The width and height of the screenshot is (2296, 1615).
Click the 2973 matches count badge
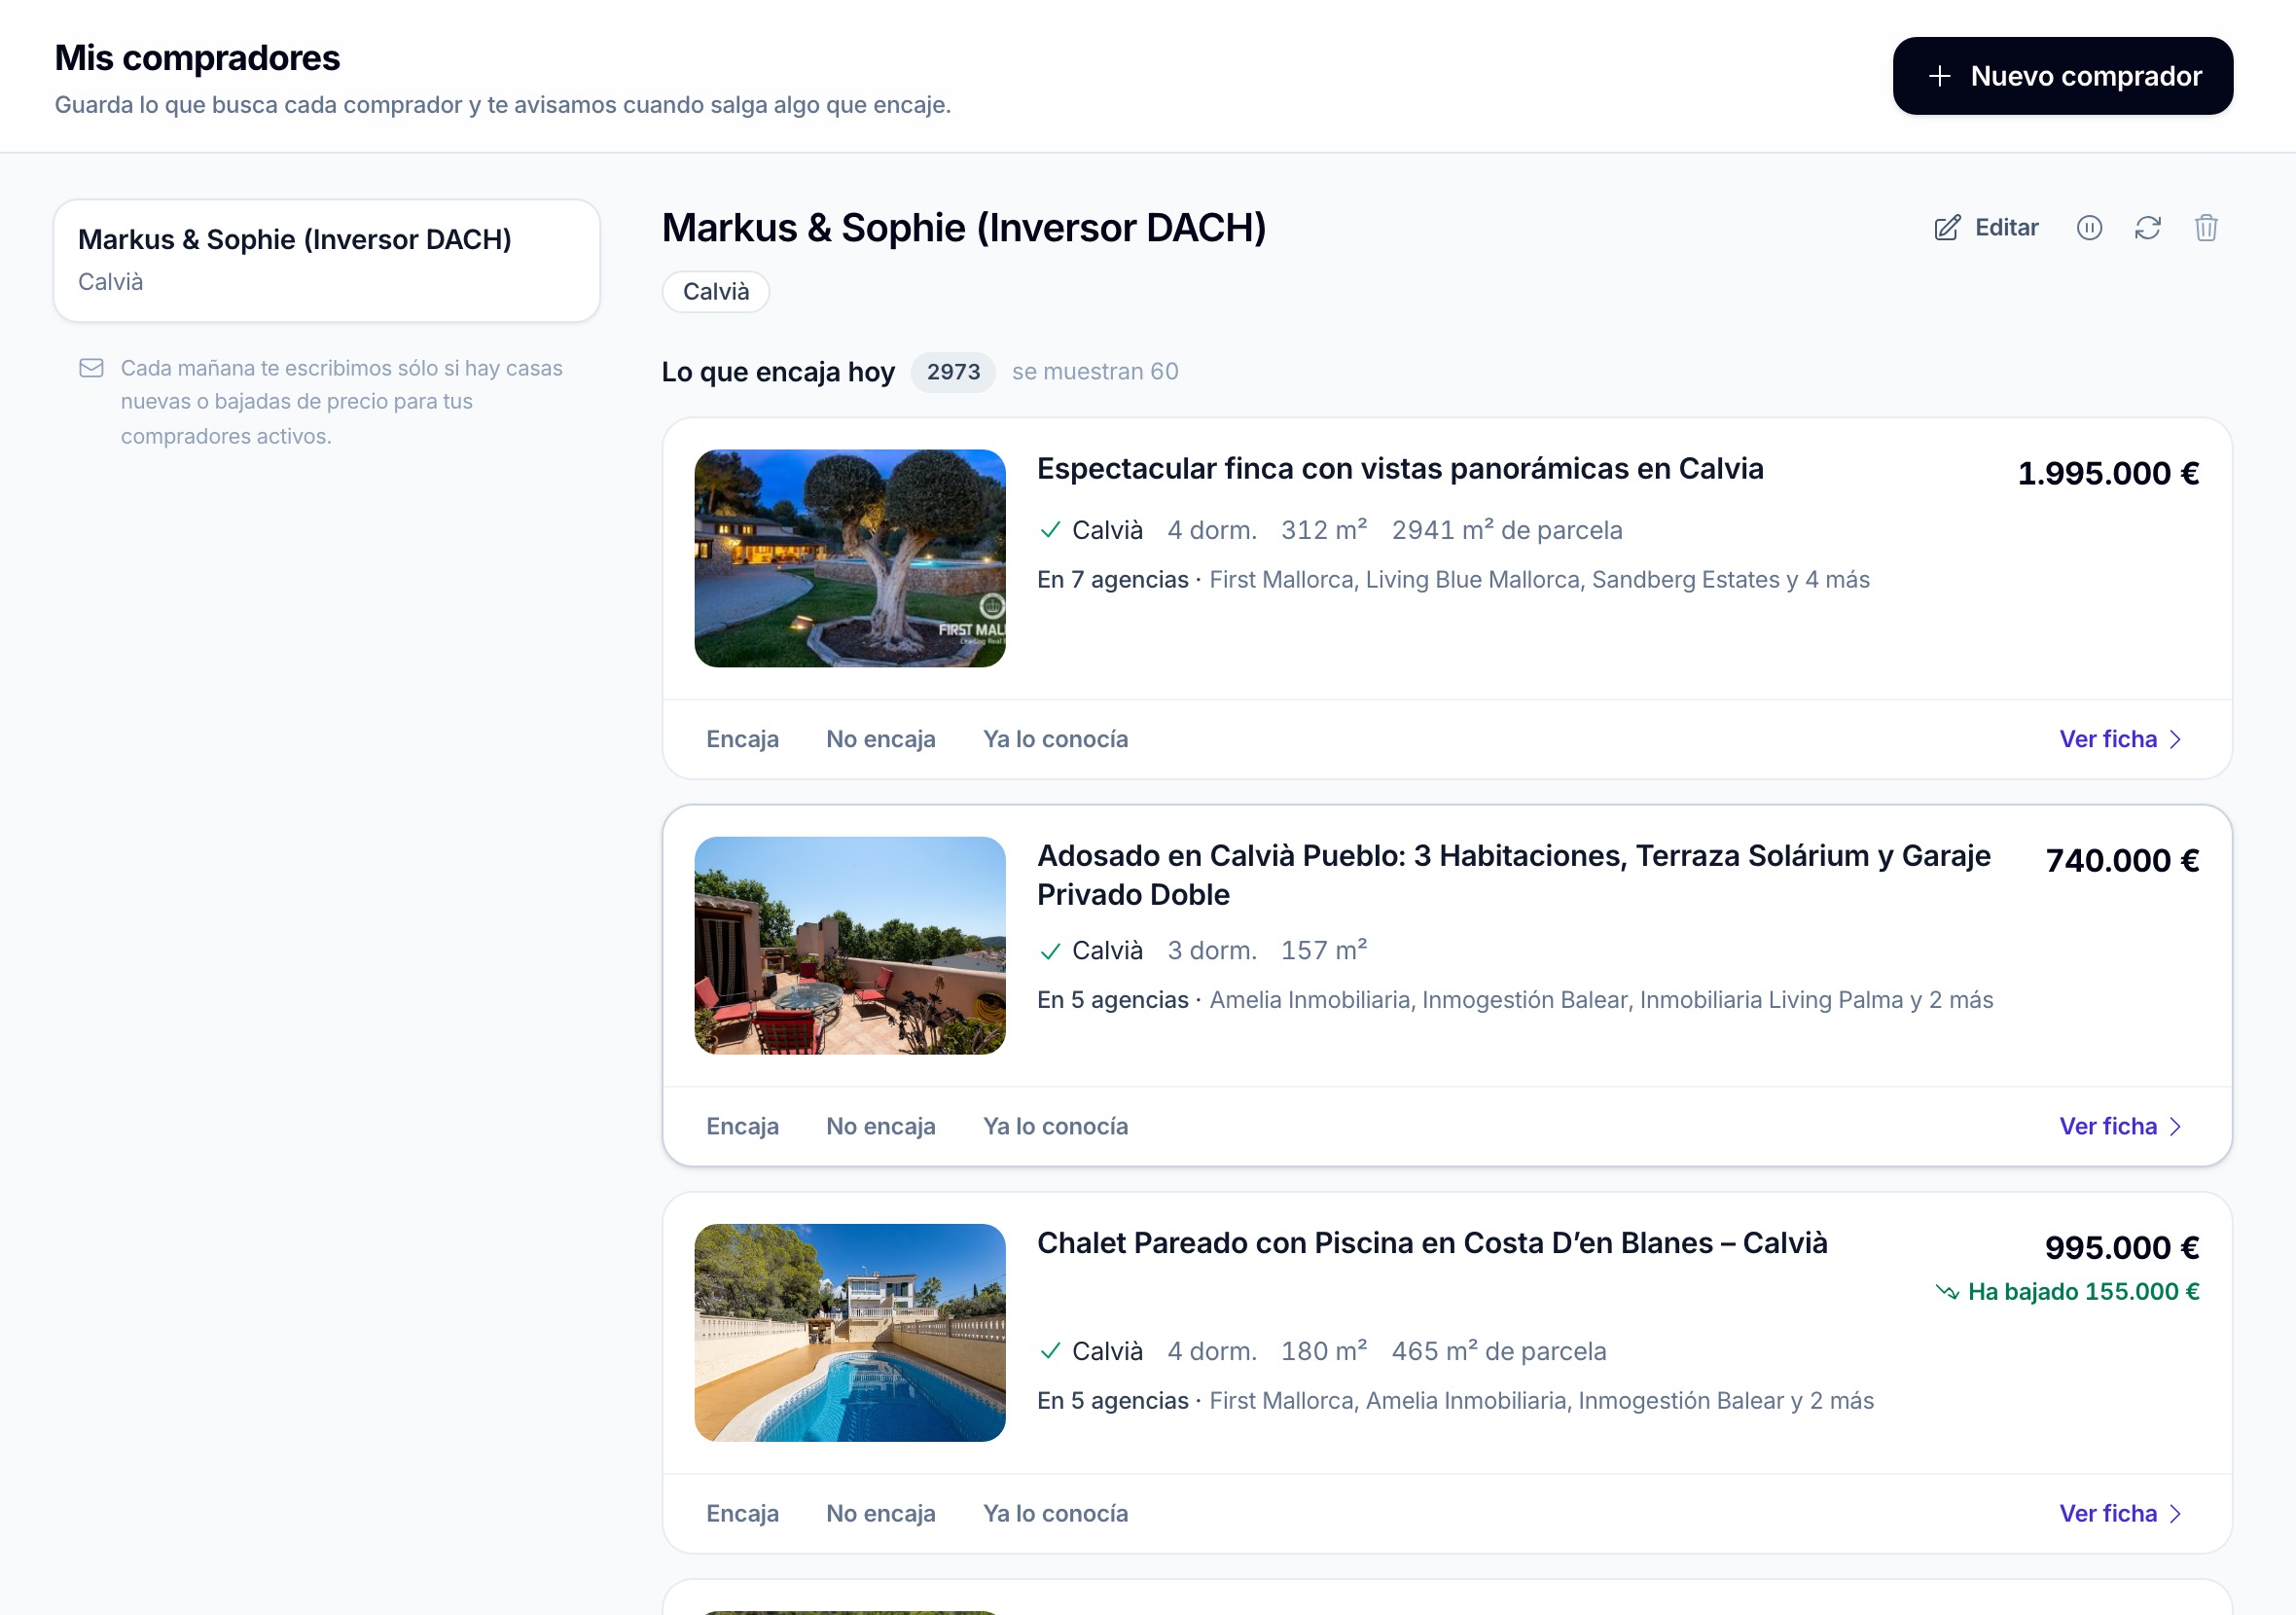tap(953, 371)
